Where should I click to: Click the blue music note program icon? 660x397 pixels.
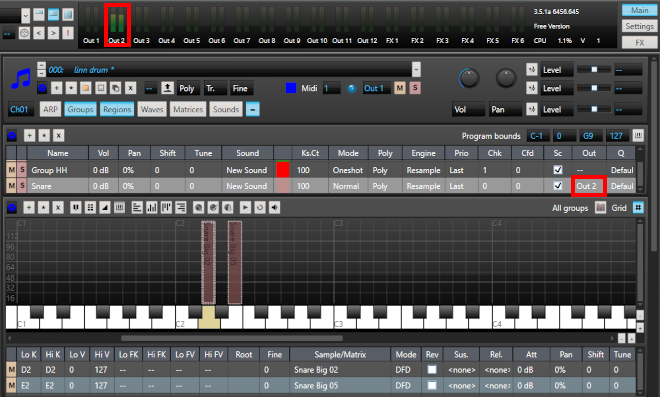(x=21, y=79)
